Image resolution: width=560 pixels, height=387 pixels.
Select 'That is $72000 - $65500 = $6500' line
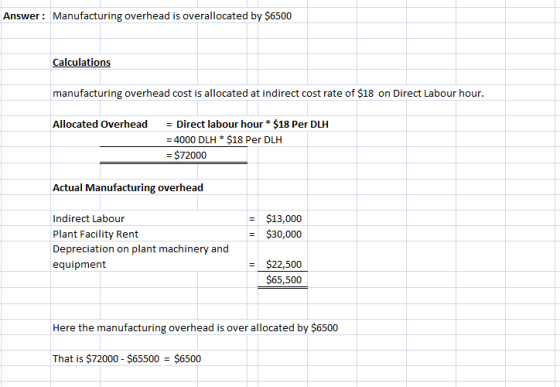[x=127, y=359]
